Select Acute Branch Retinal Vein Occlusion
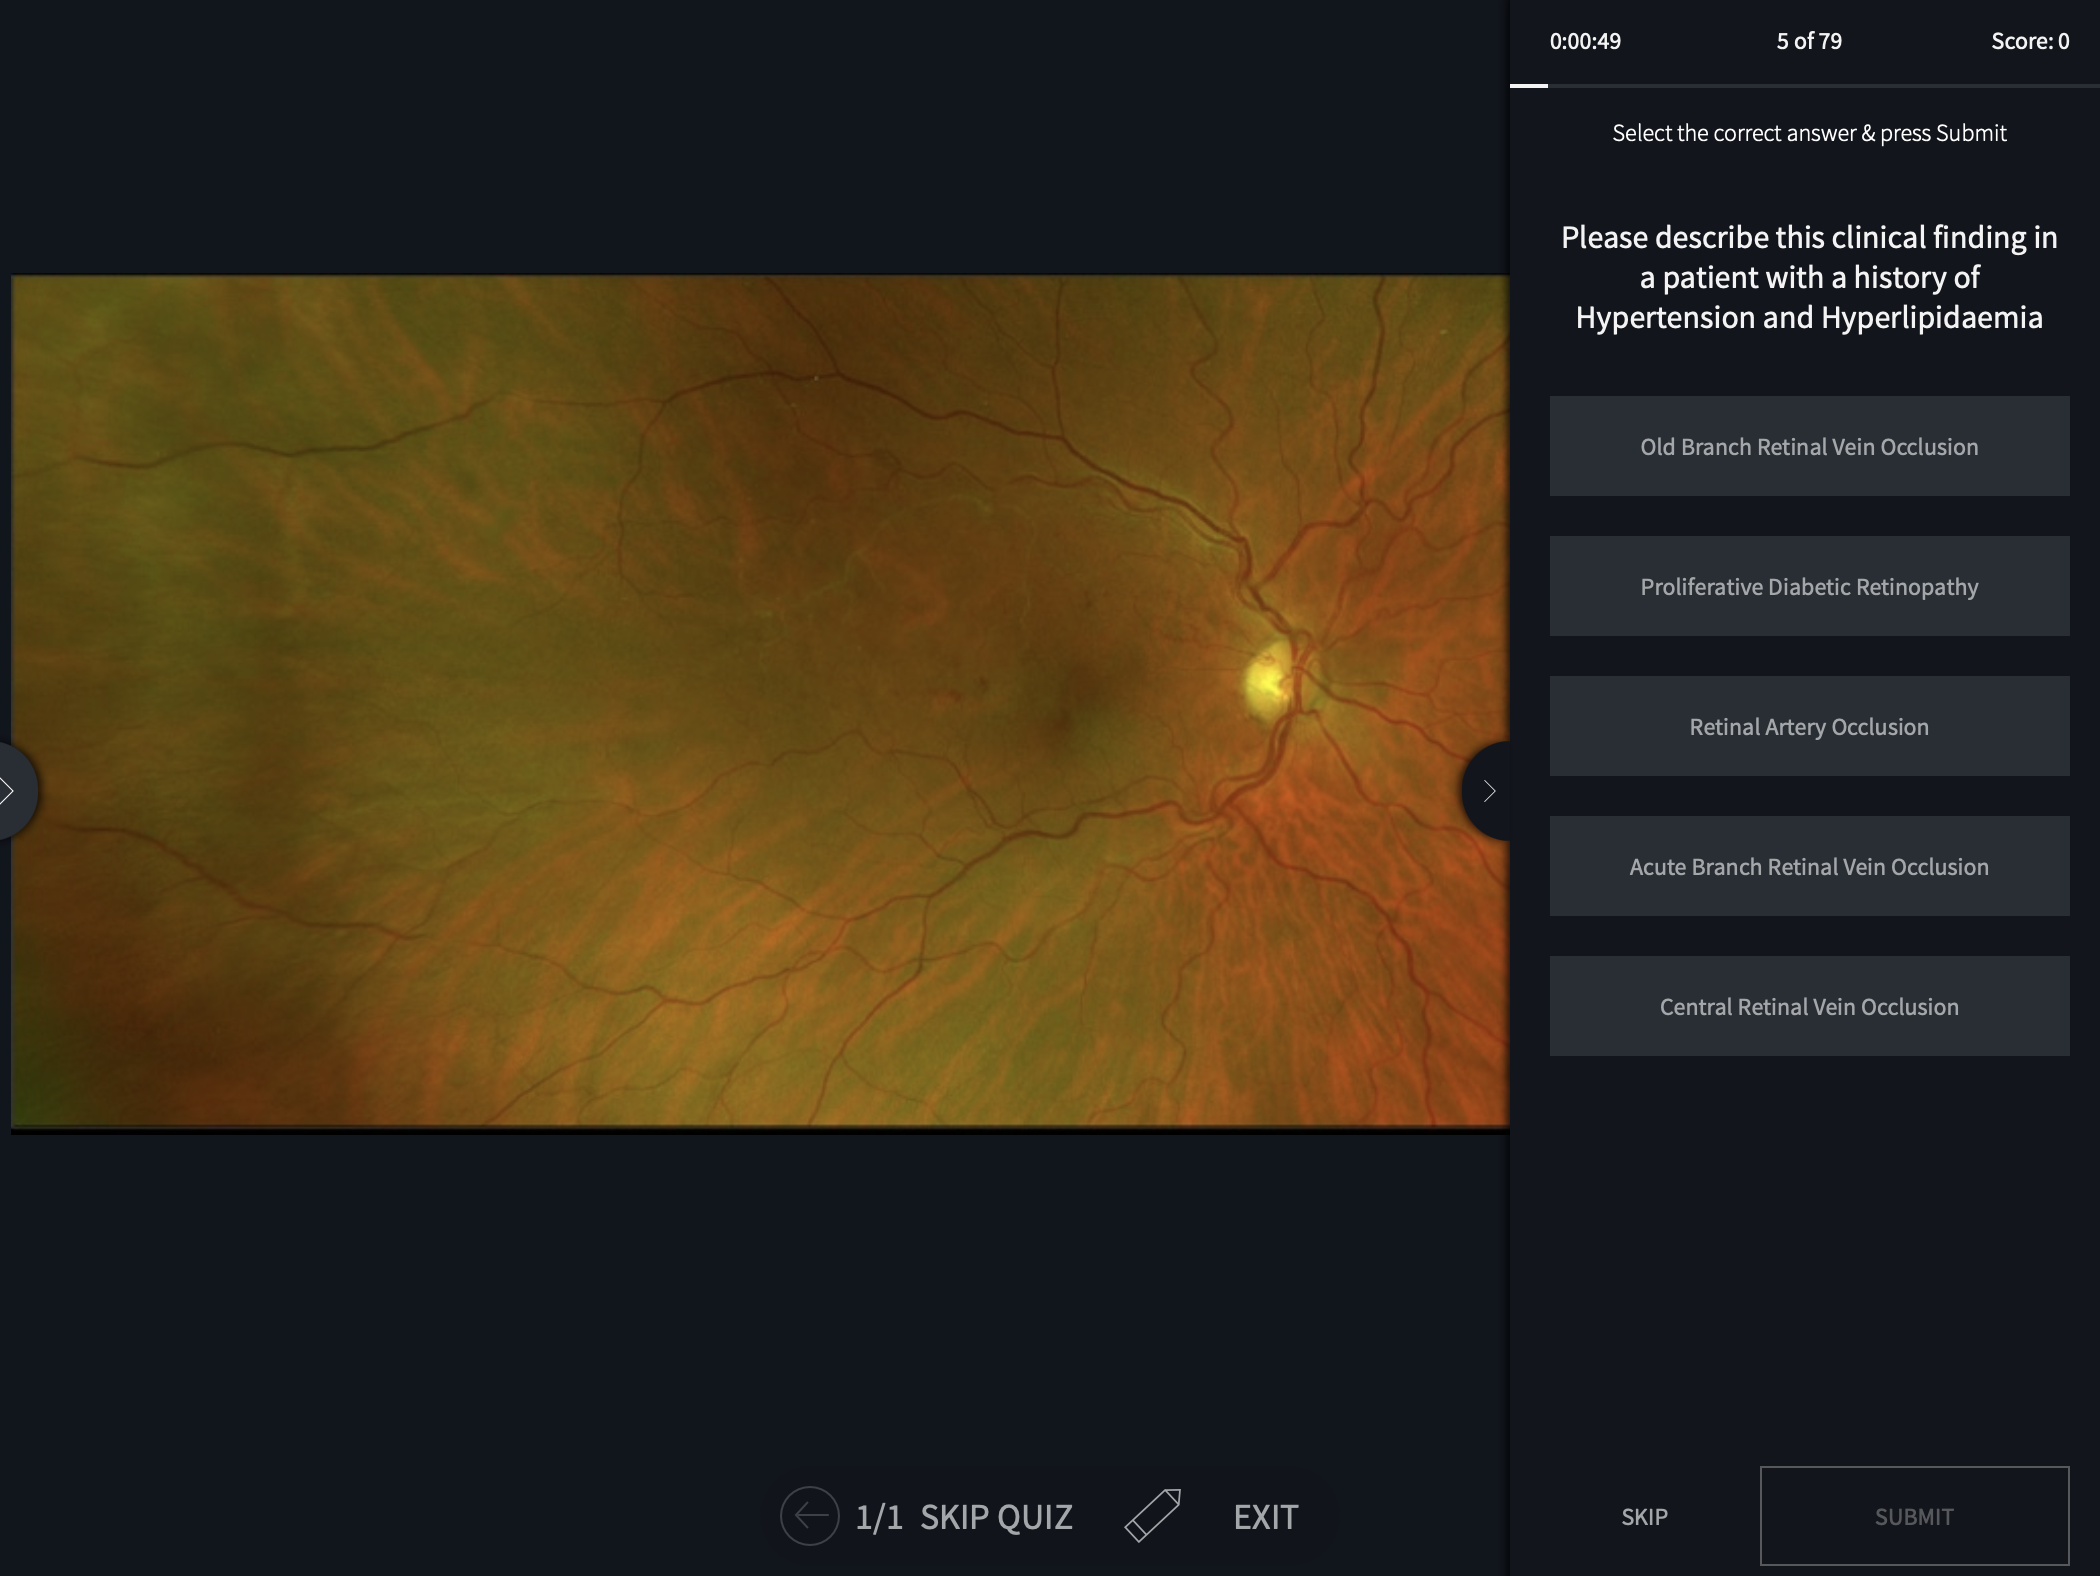The width and height of the screenshot is (2100, 1576). click(x=1808, y=866)
